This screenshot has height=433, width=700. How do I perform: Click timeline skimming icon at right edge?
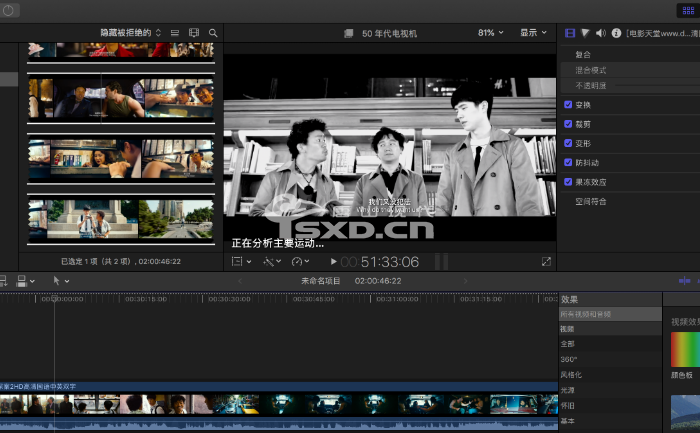point(684,281)
